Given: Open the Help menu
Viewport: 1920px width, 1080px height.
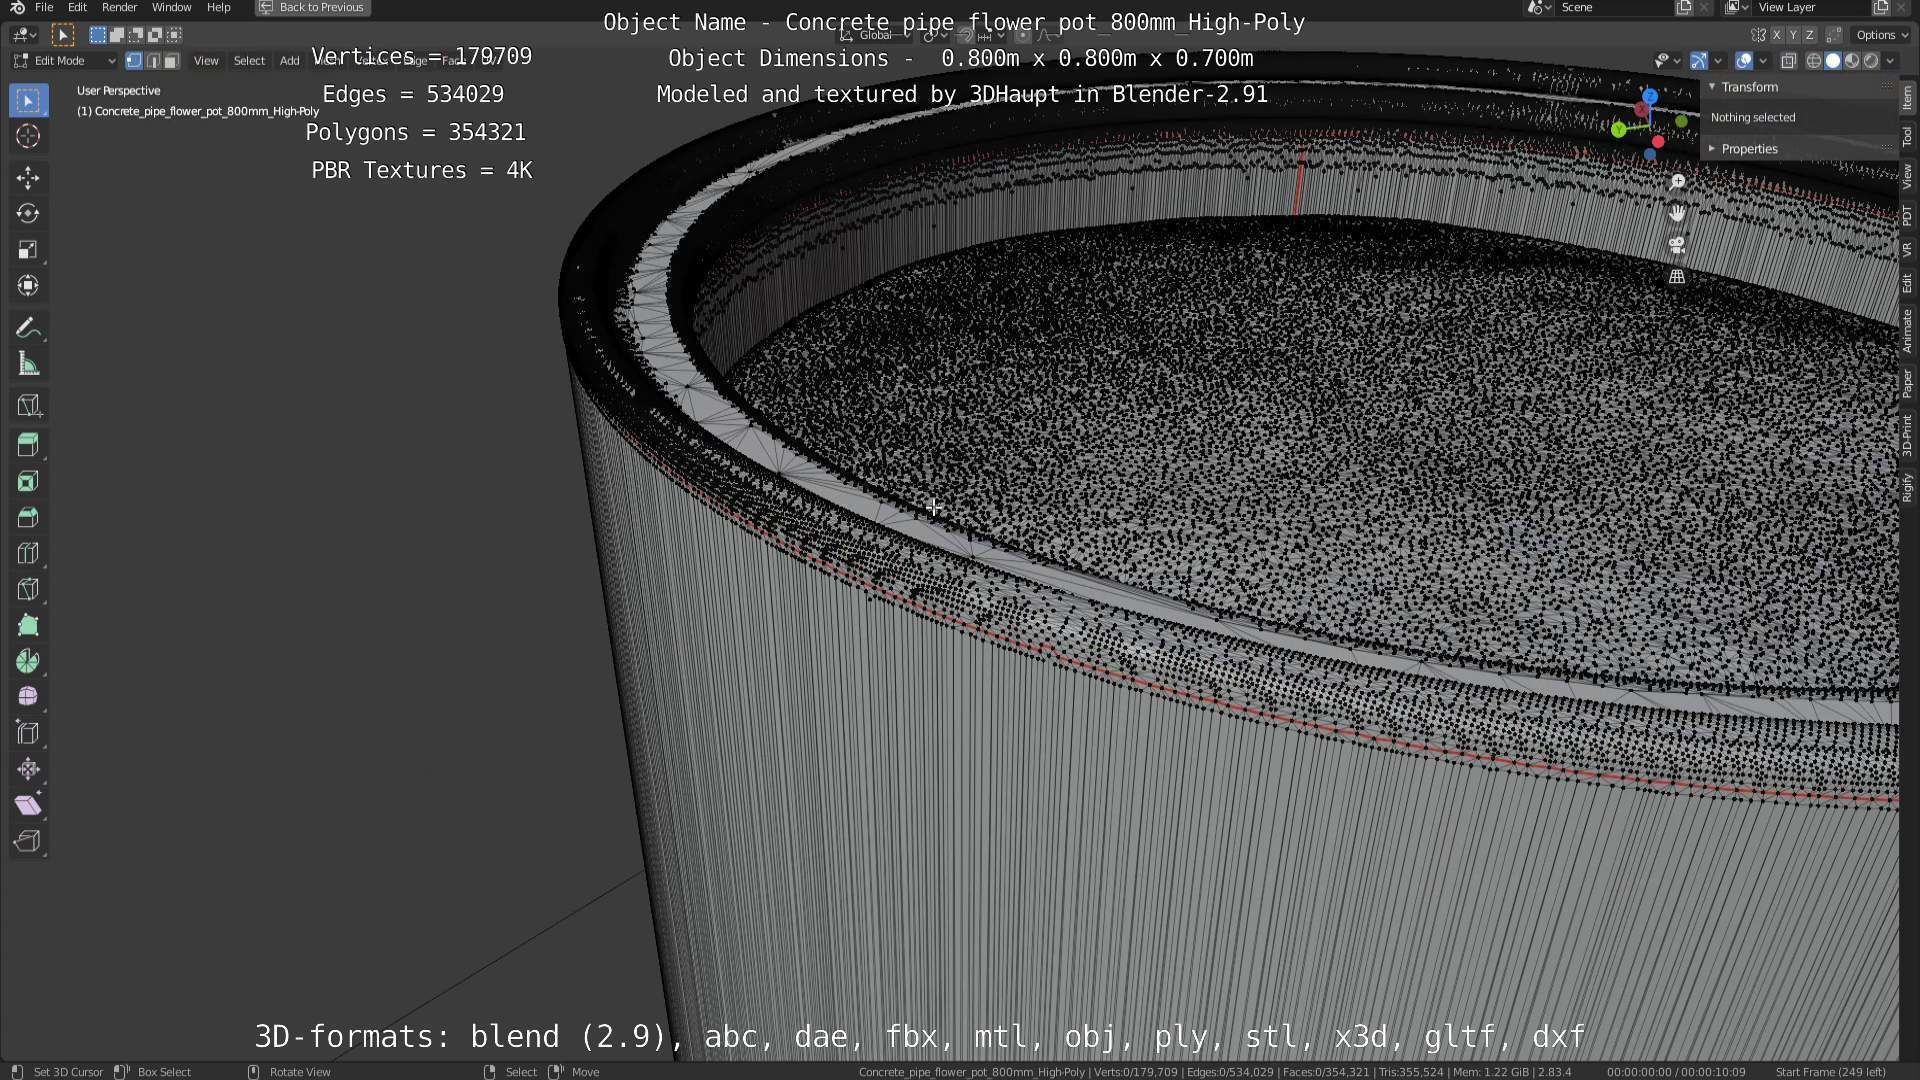Looking at the screenshot, I should (x=218, y=7).
